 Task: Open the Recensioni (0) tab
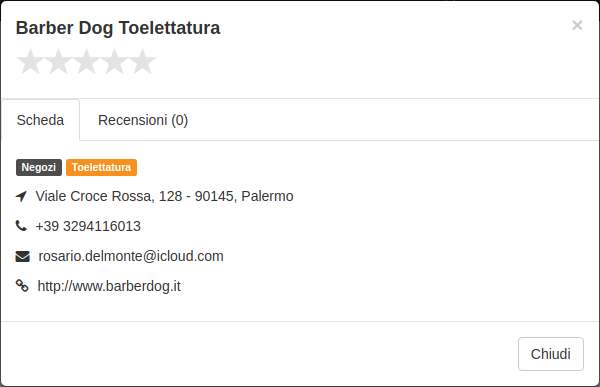[x=143, y=120]
